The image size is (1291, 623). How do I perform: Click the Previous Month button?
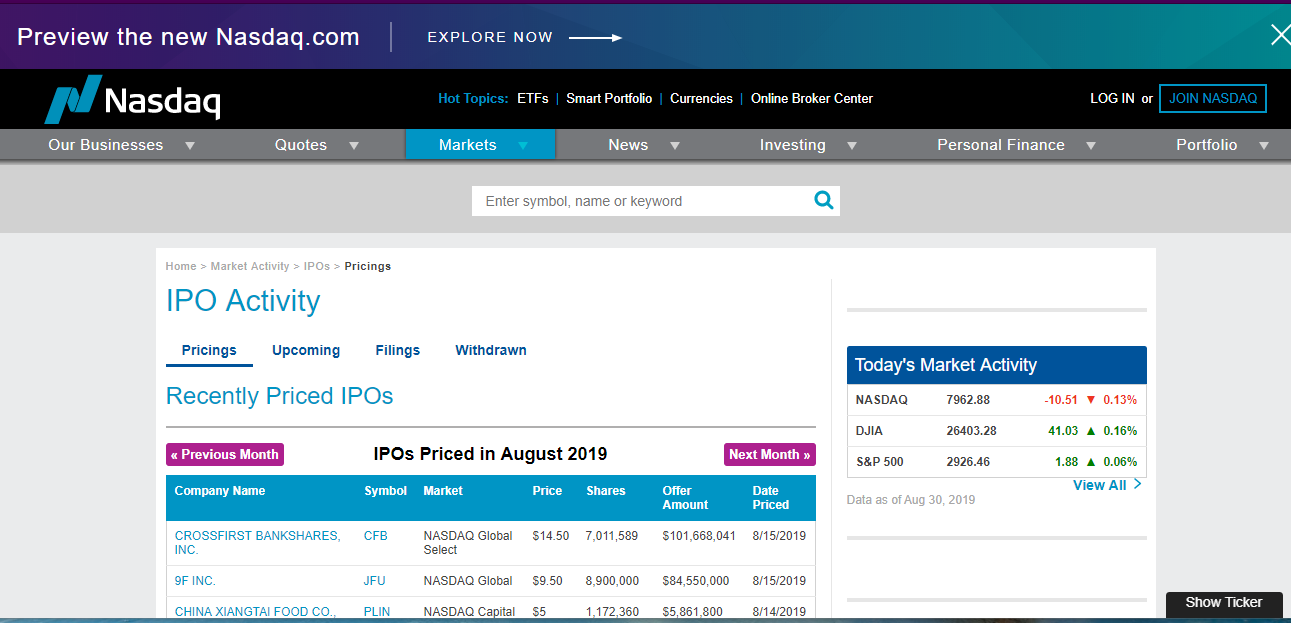tap(225, 454)
